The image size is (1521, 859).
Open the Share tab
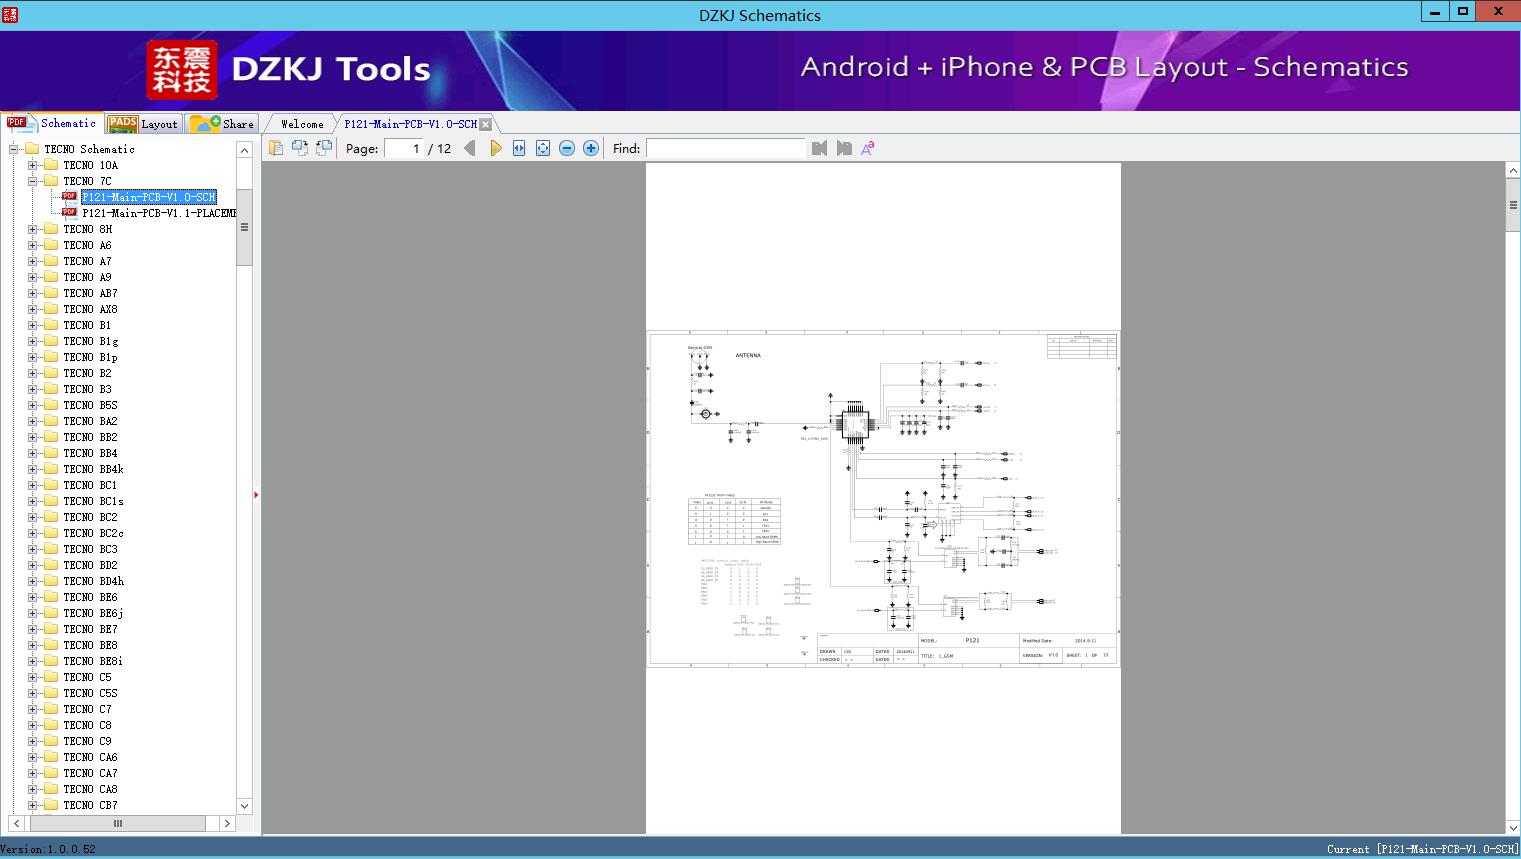(x=223, y=124)
